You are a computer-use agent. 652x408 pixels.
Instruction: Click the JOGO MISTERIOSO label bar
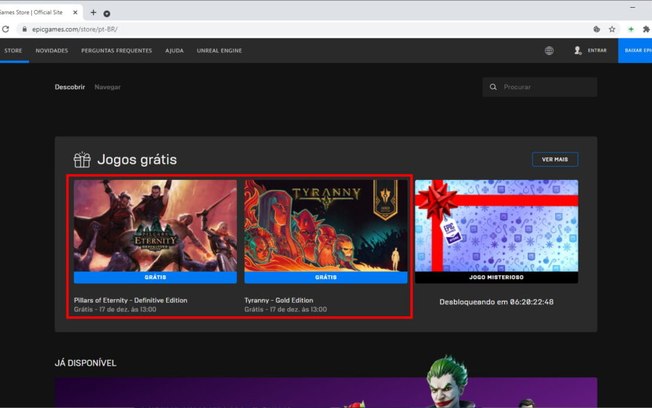pos(496,277)
